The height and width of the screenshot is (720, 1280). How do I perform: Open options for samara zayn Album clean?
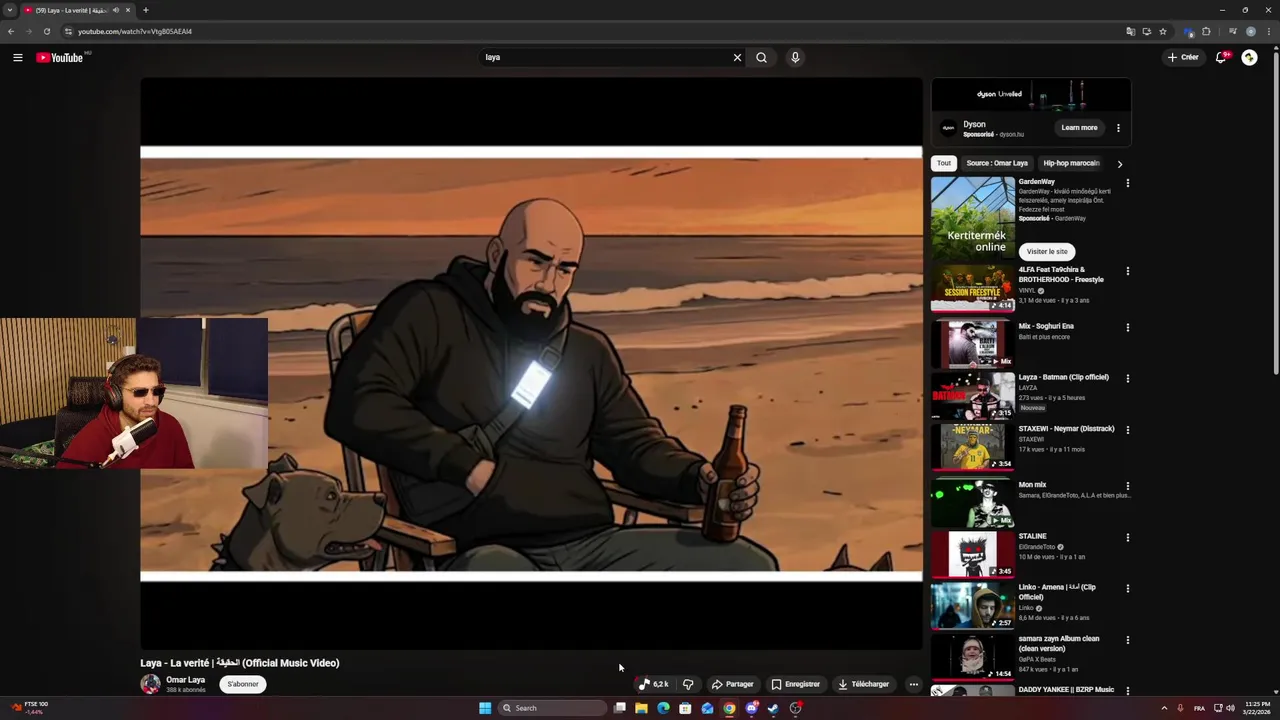[1127, 640]
